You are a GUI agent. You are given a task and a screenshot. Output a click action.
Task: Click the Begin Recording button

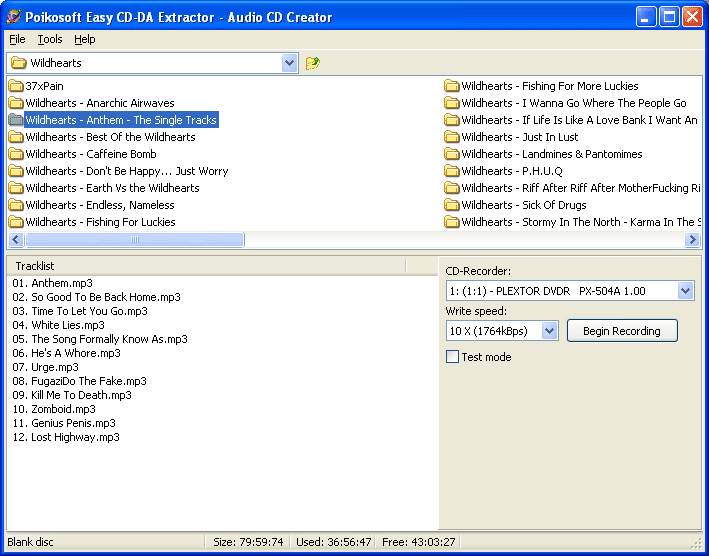point(621,331)
